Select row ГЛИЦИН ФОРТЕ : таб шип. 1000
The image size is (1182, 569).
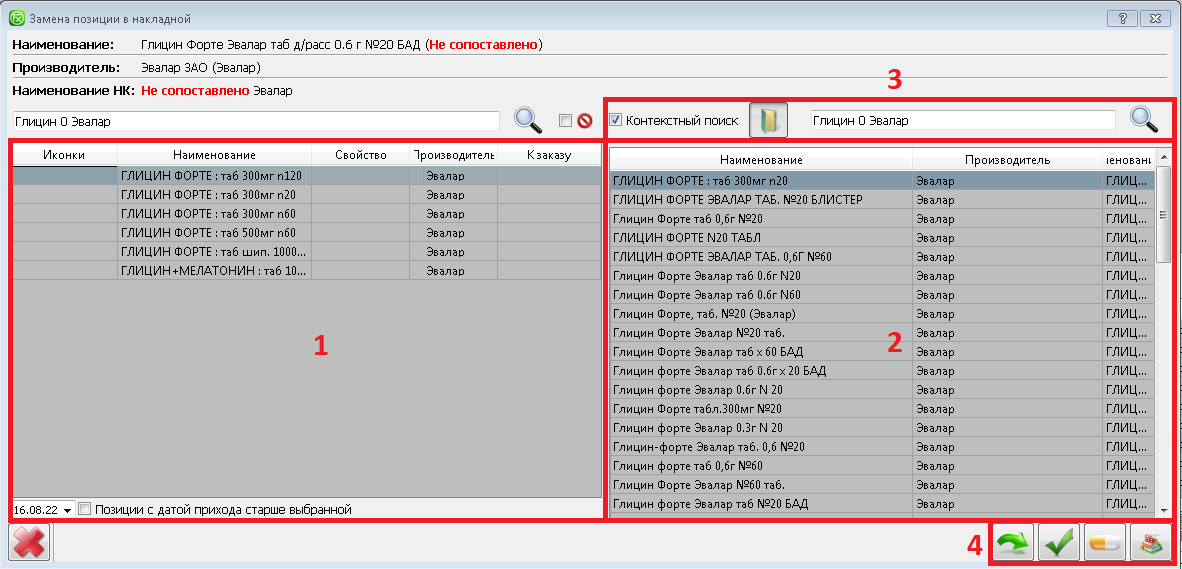(306, 252)
